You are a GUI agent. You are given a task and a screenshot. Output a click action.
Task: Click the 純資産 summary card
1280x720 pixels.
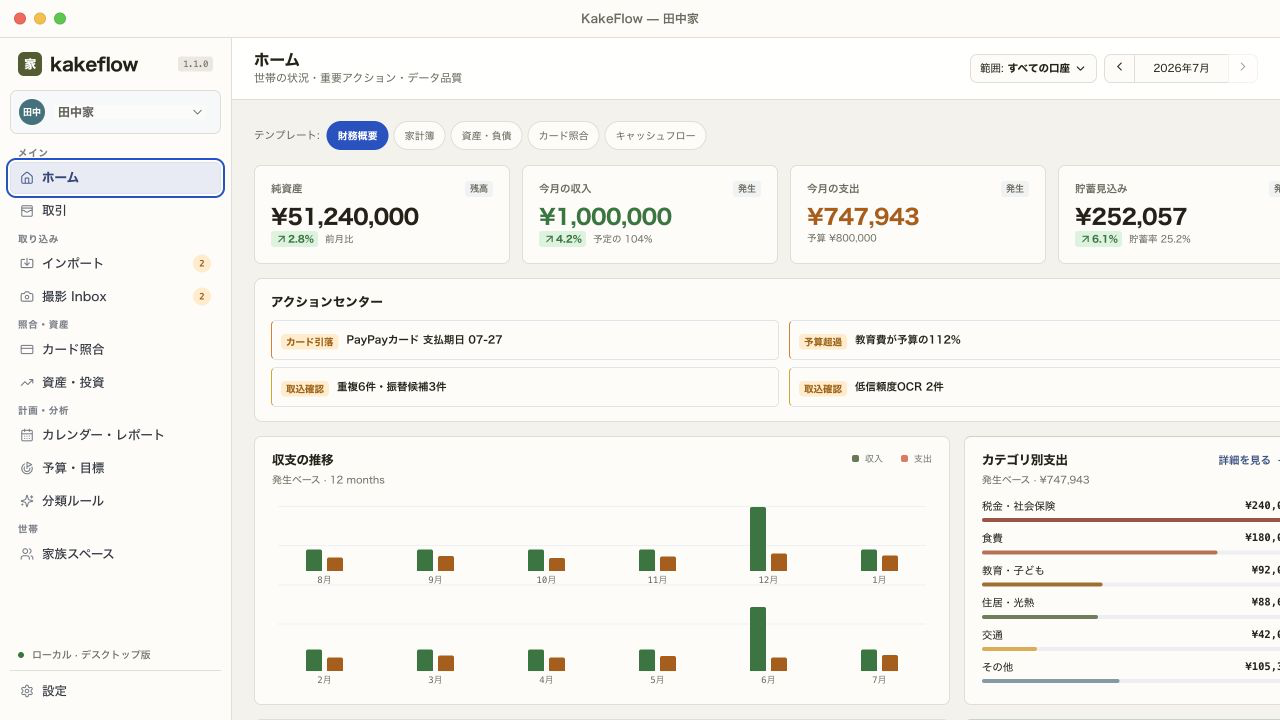tap(382, 214)
